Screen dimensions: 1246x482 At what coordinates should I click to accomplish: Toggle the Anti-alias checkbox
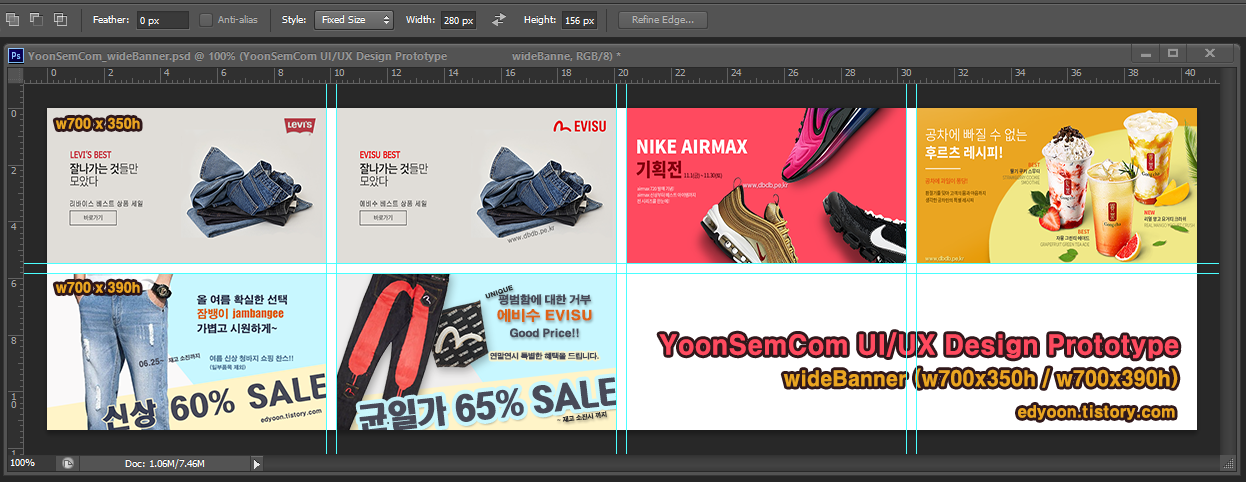coord(206,19)
